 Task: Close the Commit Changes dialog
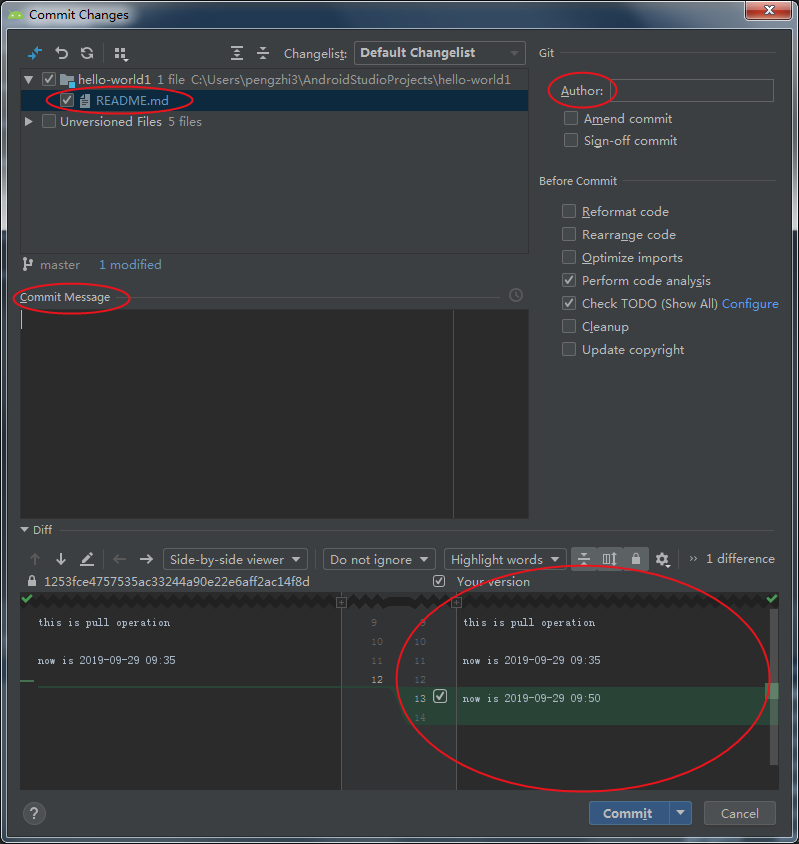[x=769, y=10]
